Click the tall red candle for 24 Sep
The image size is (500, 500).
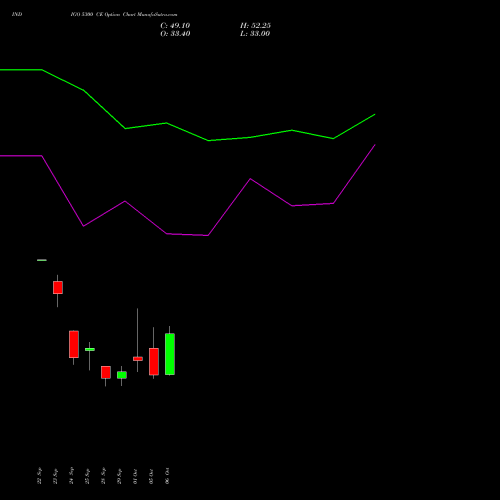(x=74, y=344)
